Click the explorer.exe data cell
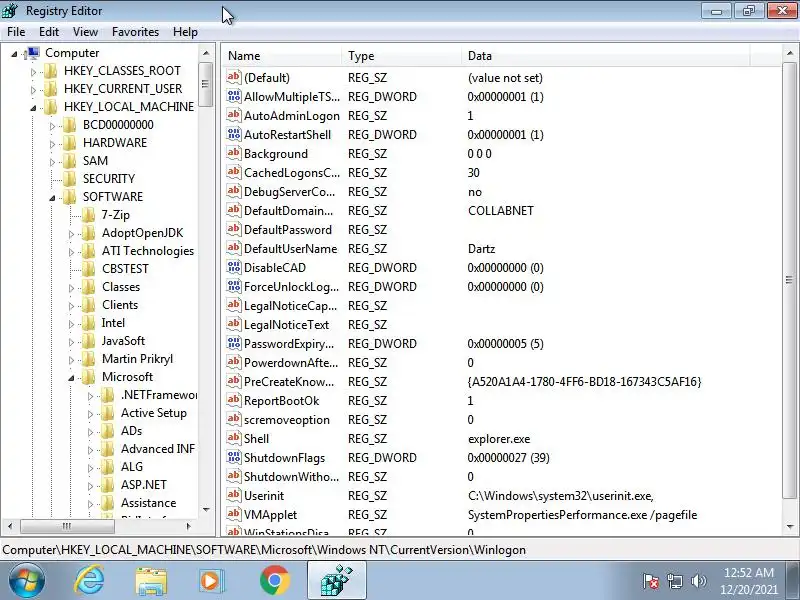 [499, 439]
